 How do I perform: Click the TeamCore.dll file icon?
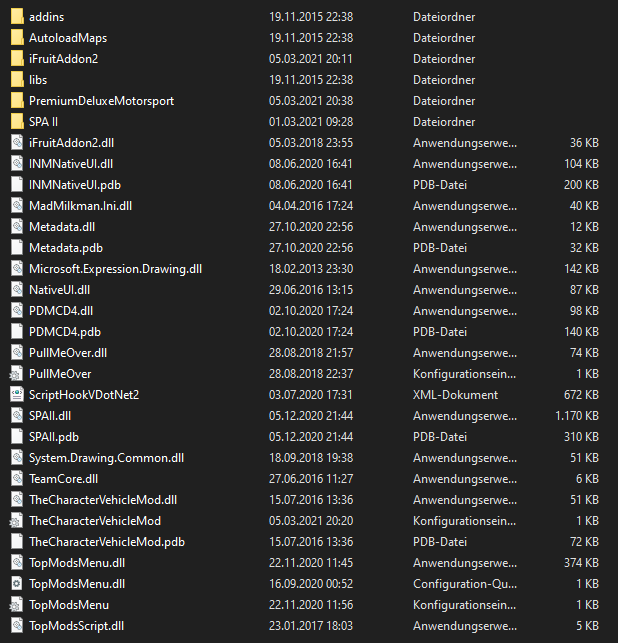(17, 479)
